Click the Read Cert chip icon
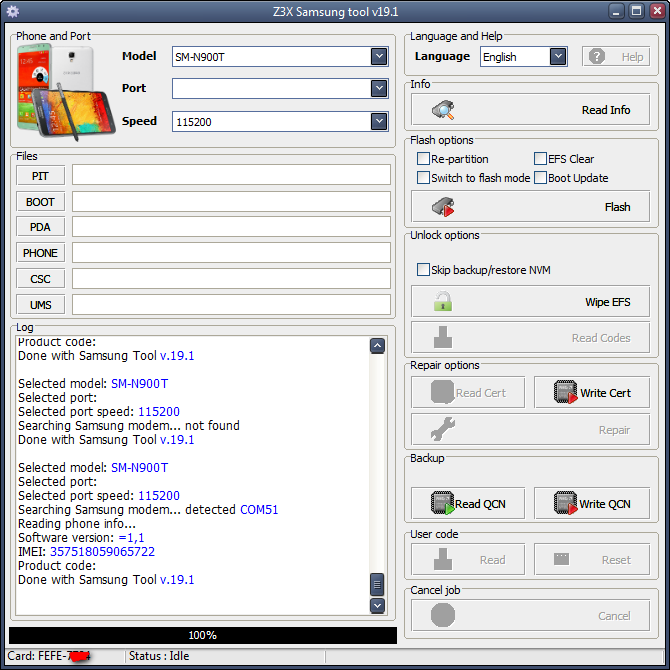Screen dimensions: 670x670 click(442, 392)
